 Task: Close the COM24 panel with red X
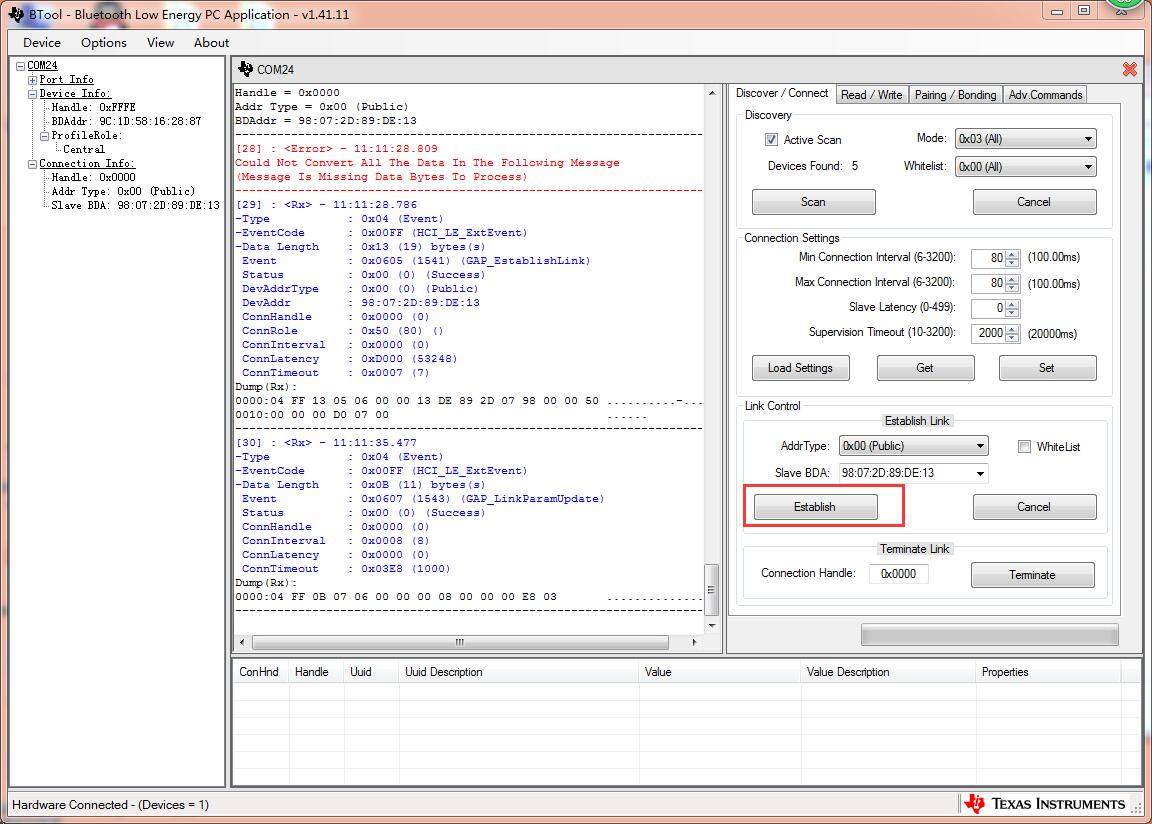[1130, 70]
